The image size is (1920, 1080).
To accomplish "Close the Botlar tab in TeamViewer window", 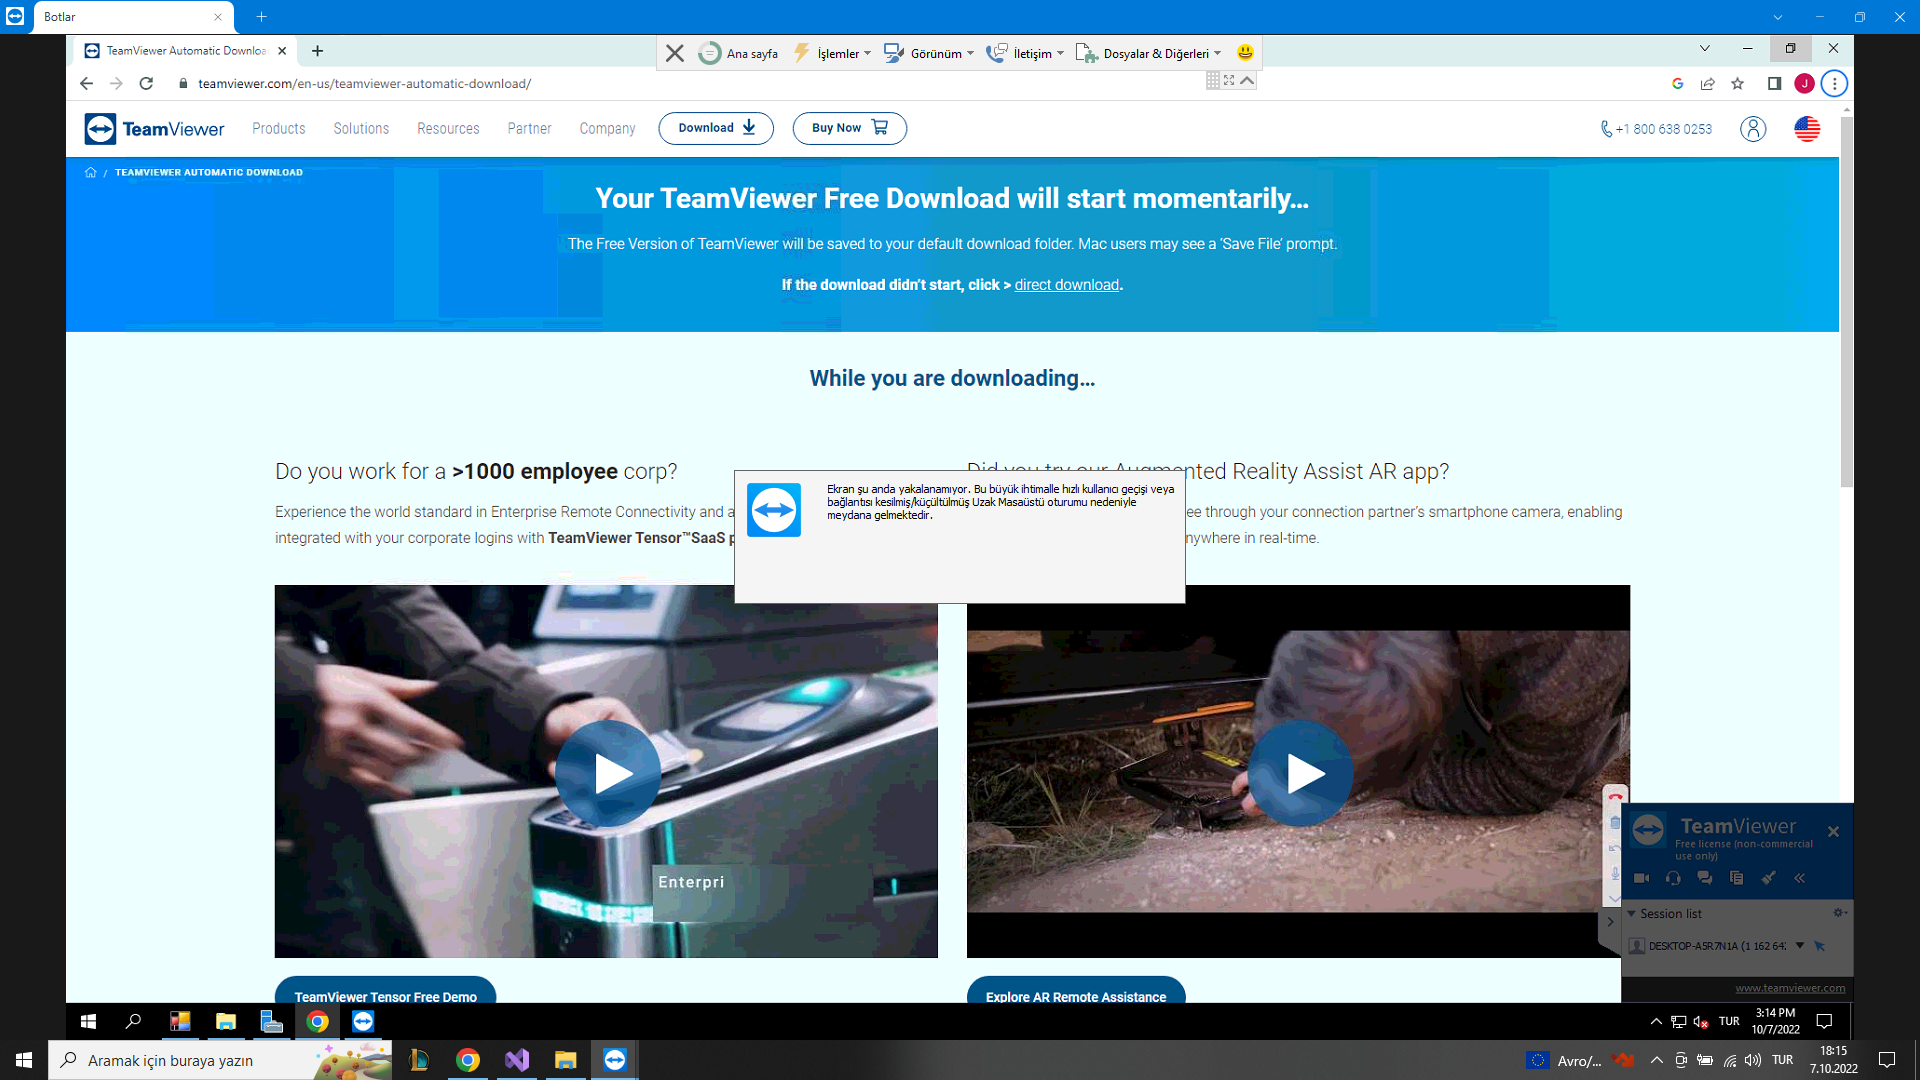I will pos(218,17).
